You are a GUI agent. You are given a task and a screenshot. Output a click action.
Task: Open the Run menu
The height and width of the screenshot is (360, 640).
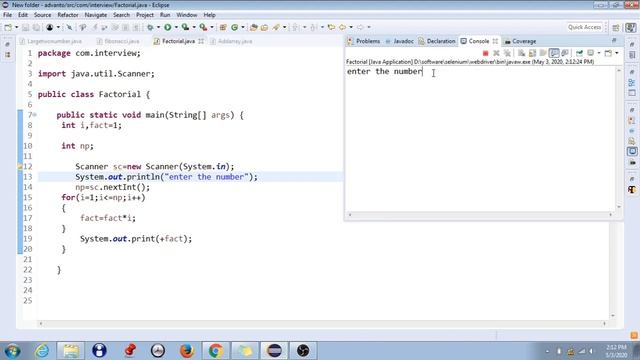[165, 15]
